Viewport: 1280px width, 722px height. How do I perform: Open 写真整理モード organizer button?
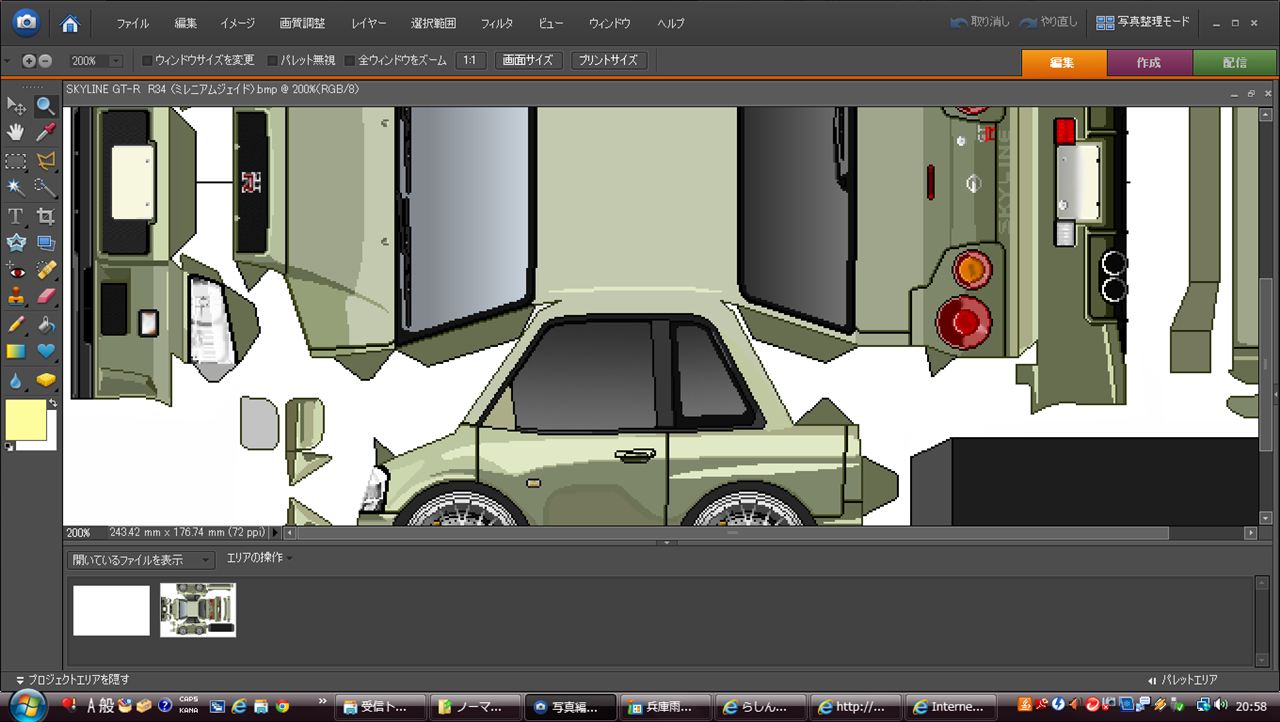click(1143, 22)
